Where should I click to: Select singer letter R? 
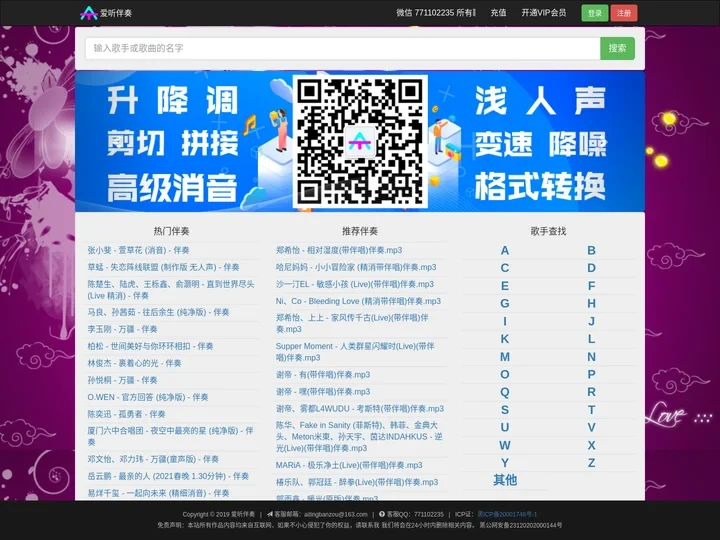pyautogui.click(x=591, y=392)
